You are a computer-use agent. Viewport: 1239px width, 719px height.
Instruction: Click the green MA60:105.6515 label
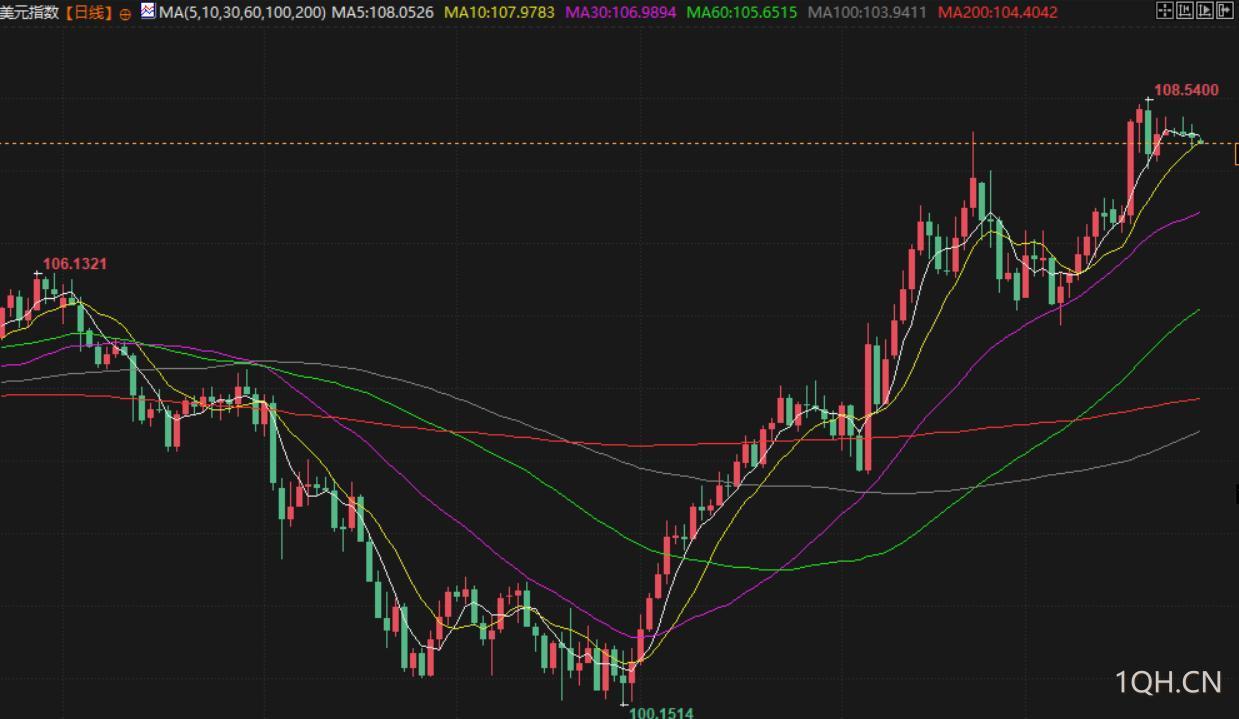[741, 13]
